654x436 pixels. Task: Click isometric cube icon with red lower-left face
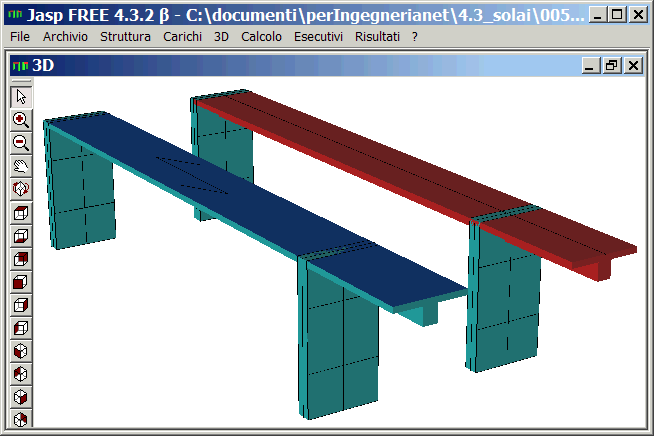21,351
